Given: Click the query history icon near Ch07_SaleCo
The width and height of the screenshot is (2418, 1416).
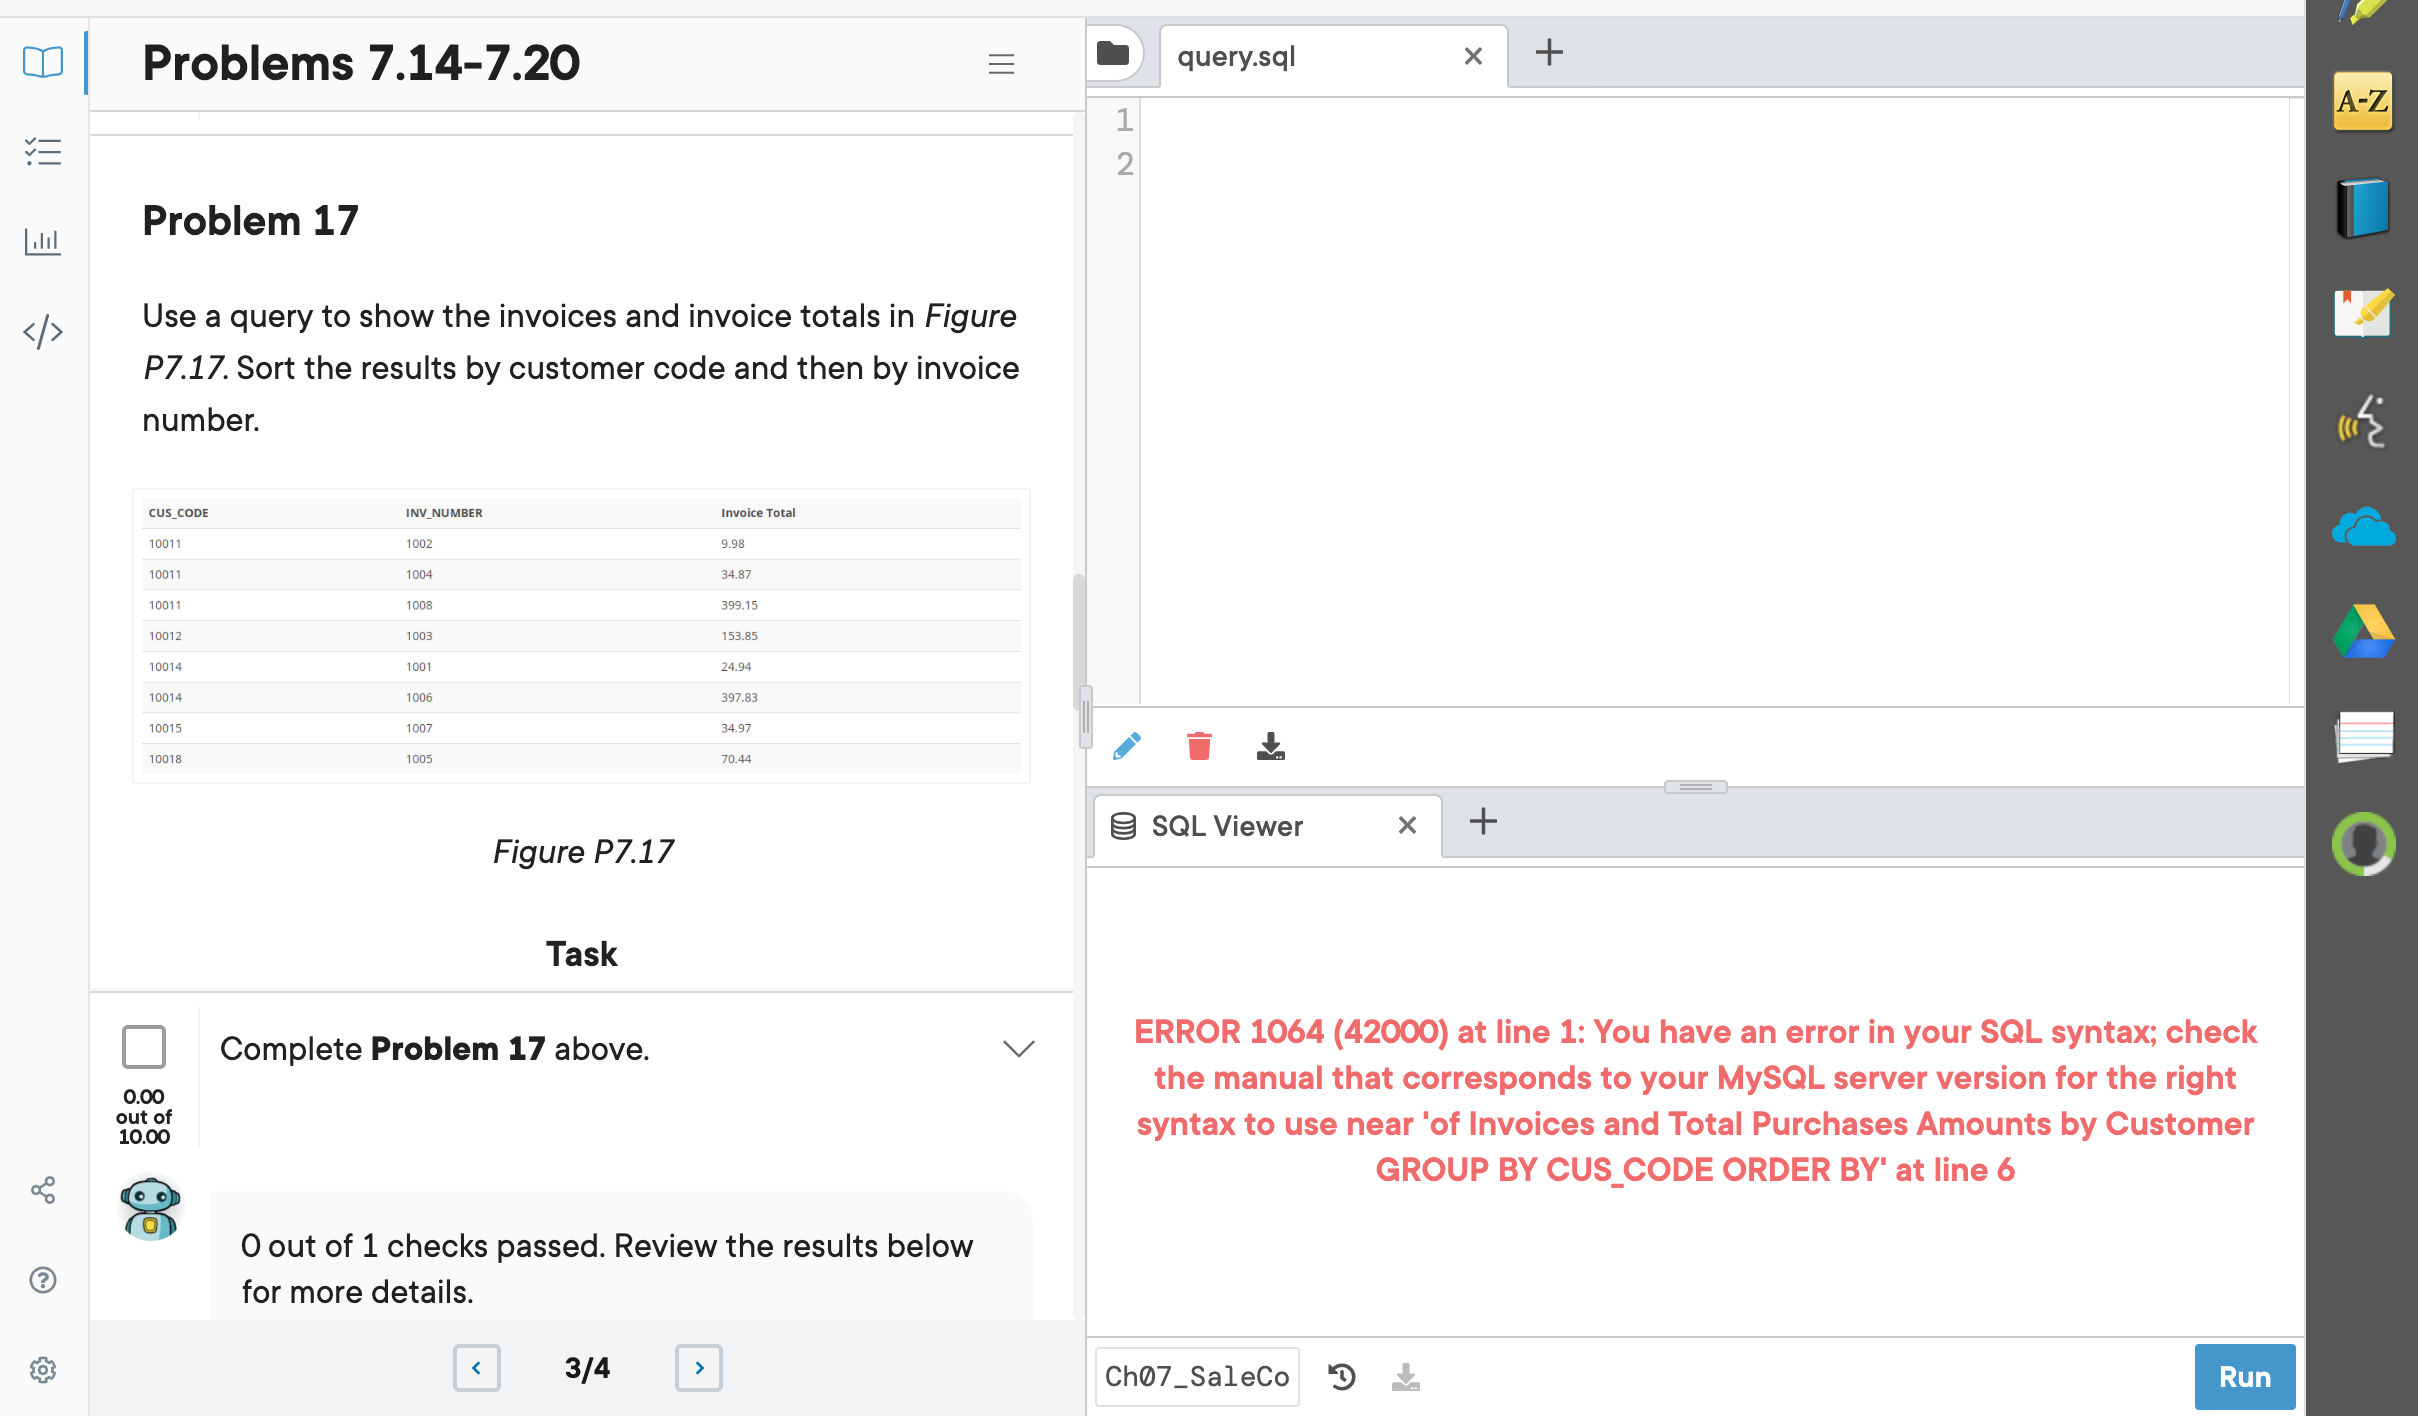Looking at the screenshot, I should 1341,1376.
